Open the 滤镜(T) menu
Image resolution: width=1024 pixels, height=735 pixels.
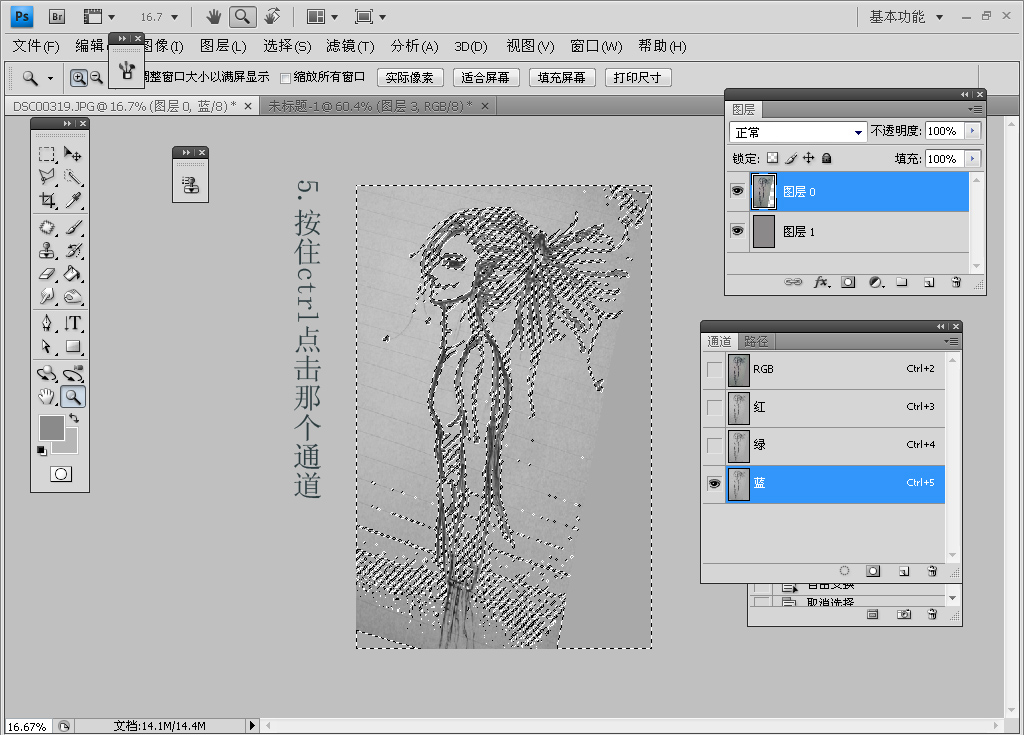pos(349,46)
